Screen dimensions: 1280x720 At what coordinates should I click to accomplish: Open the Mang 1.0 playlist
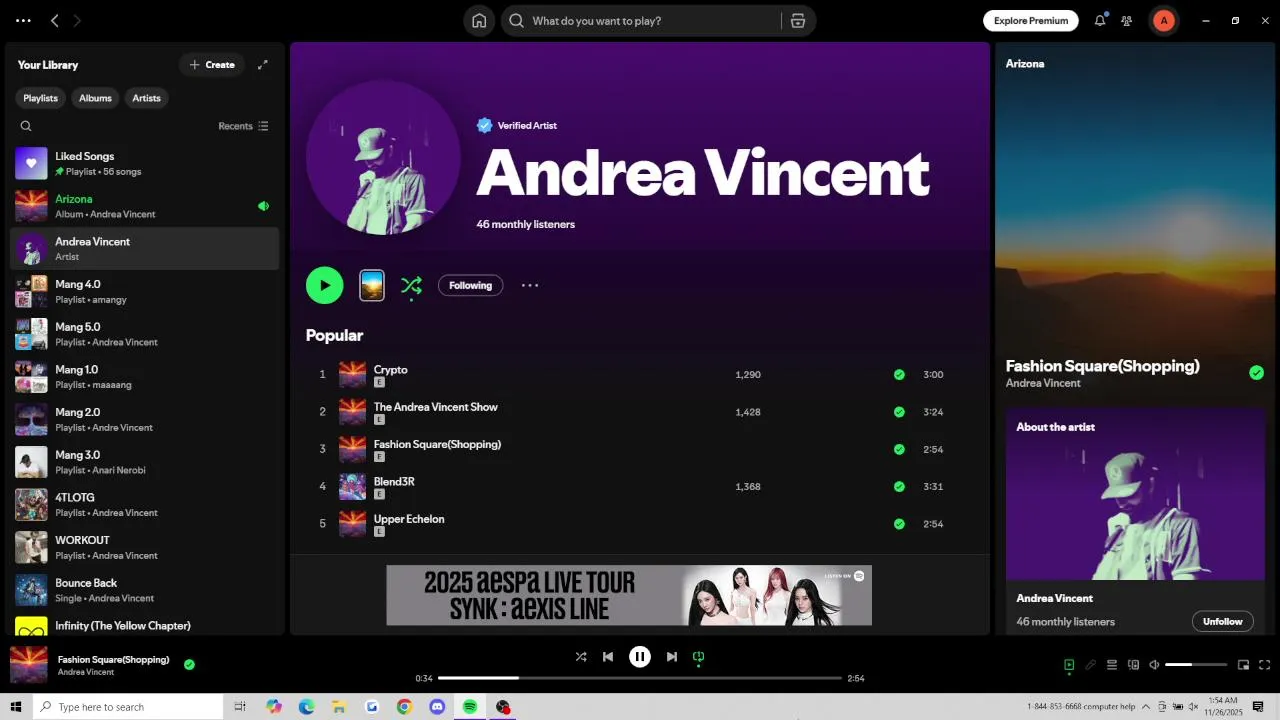click(144, 376)
